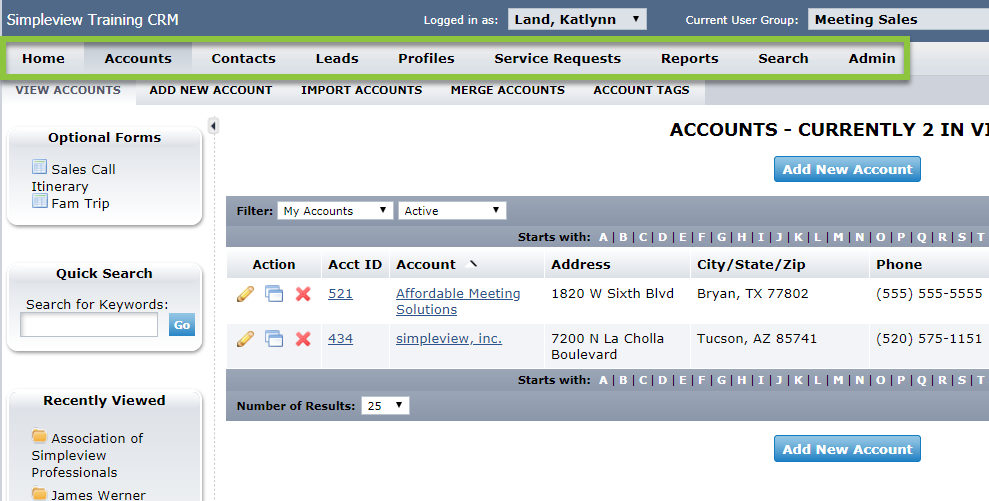Open the Current User Group dropdown
Viewport: 989px width, 501px height.
(898, 20)
